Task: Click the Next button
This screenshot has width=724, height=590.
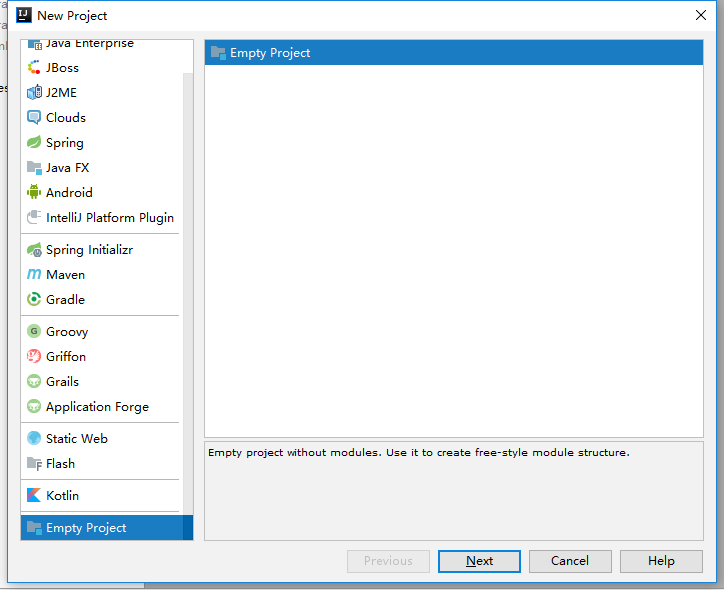Action: tap(479, 561)
